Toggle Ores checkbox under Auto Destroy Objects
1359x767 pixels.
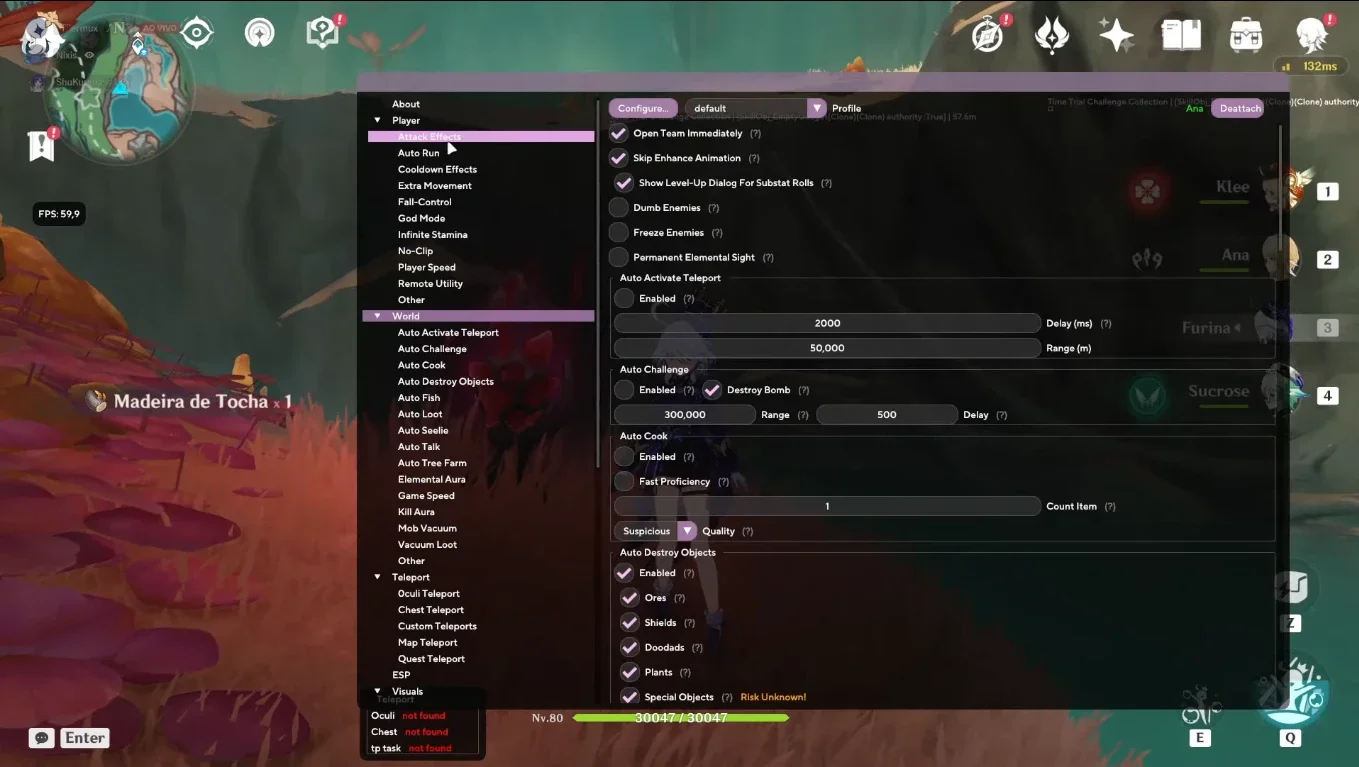pos(629,598)
